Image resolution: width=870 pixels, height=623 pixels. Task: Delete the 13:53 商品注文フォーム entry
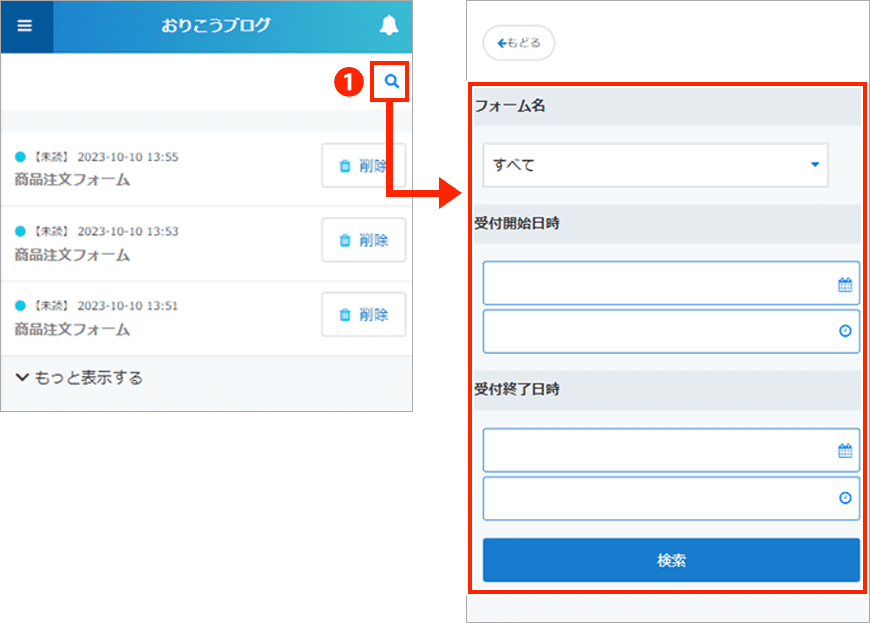click(x=363, y=240)
